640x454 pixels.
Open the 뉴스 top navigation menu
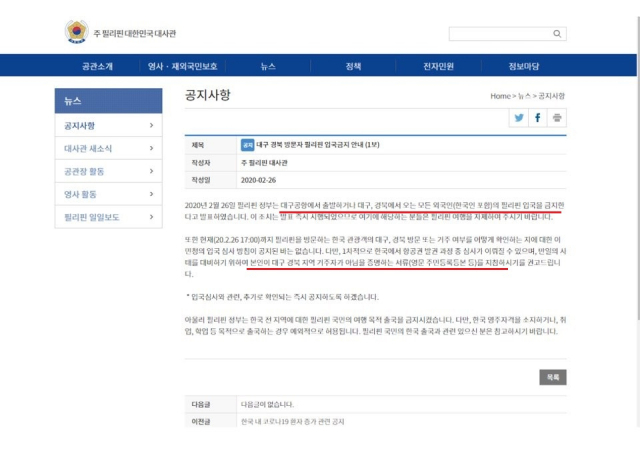pyautogui.click(x=268, y=66)
